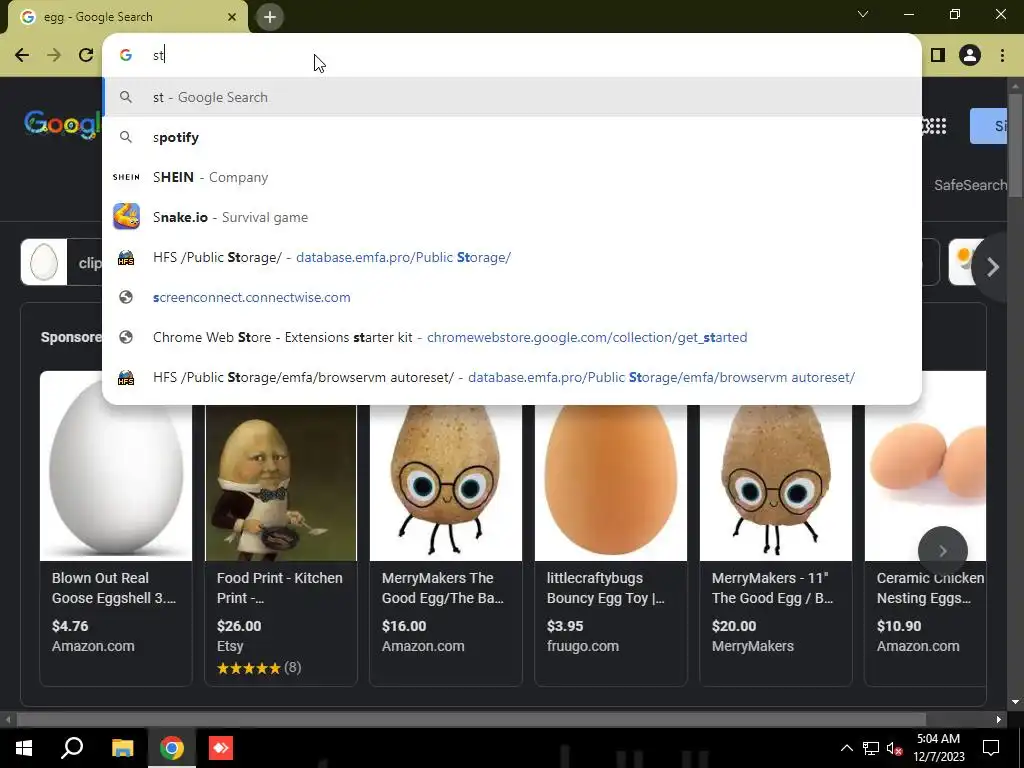
Task: Open the HFS /Public Storage/ suggestion
Action: (x=511, y=257)
